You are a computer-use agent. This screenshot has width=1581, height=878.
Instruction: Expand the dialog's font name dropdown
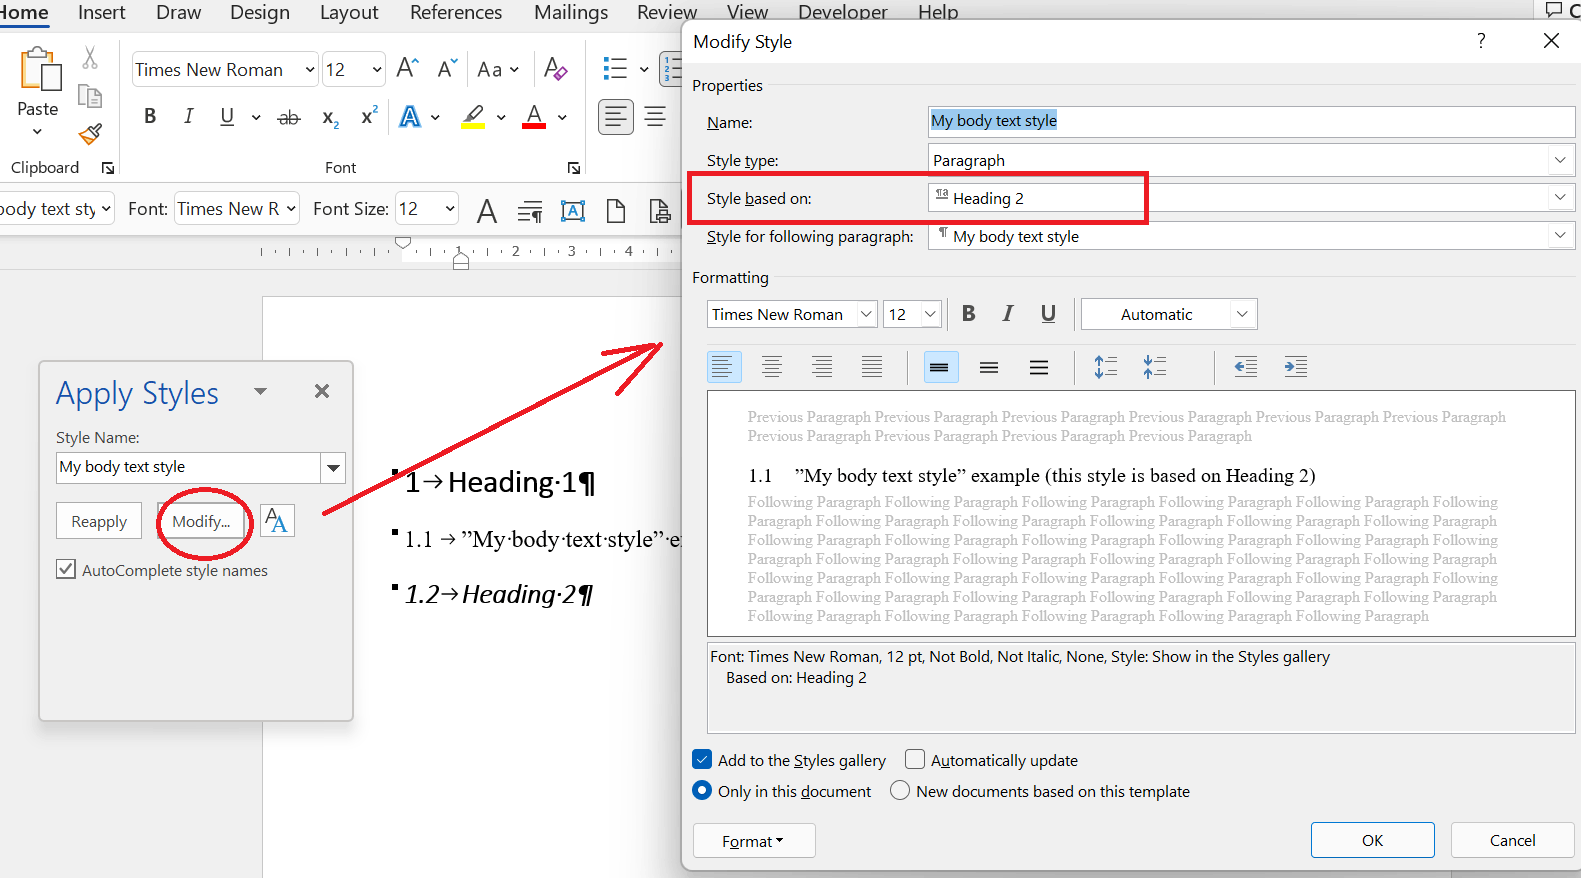[866, 314]
